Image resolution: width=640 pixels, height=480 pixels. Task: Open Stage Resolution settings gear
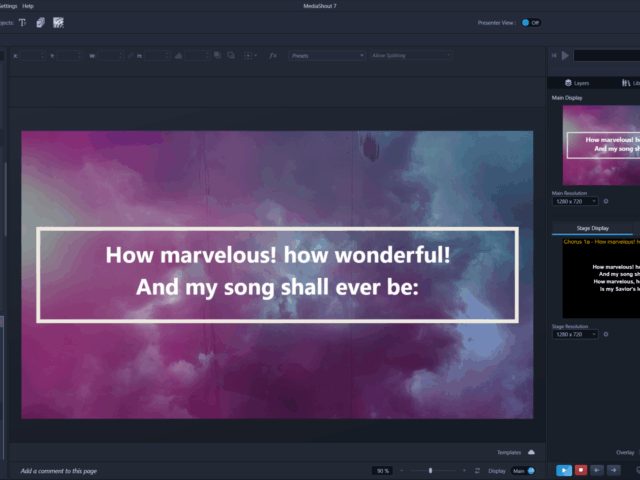606,334
